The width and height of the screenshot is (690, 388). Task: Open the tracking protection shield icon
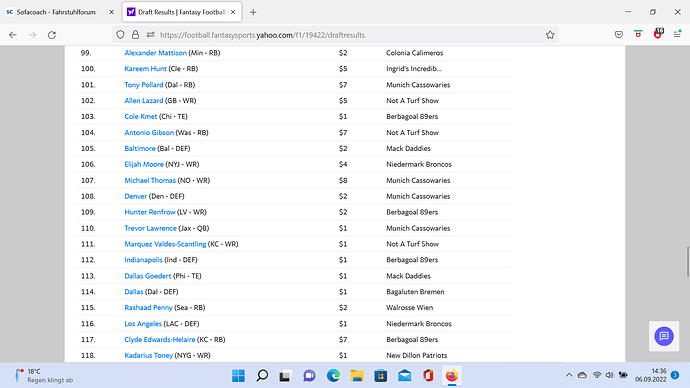(120, 35)
